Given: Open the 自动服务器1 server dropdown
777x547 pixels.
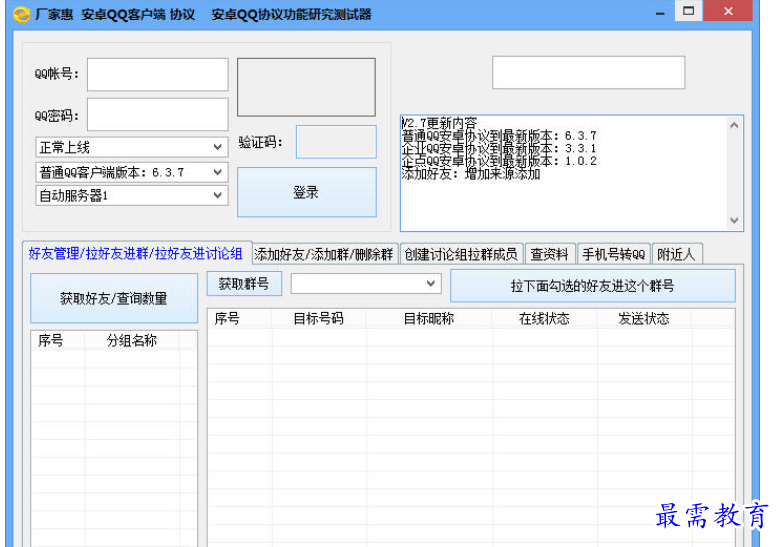Looking at the screenshot, I should pyautogui.click(x=132, y=196).
